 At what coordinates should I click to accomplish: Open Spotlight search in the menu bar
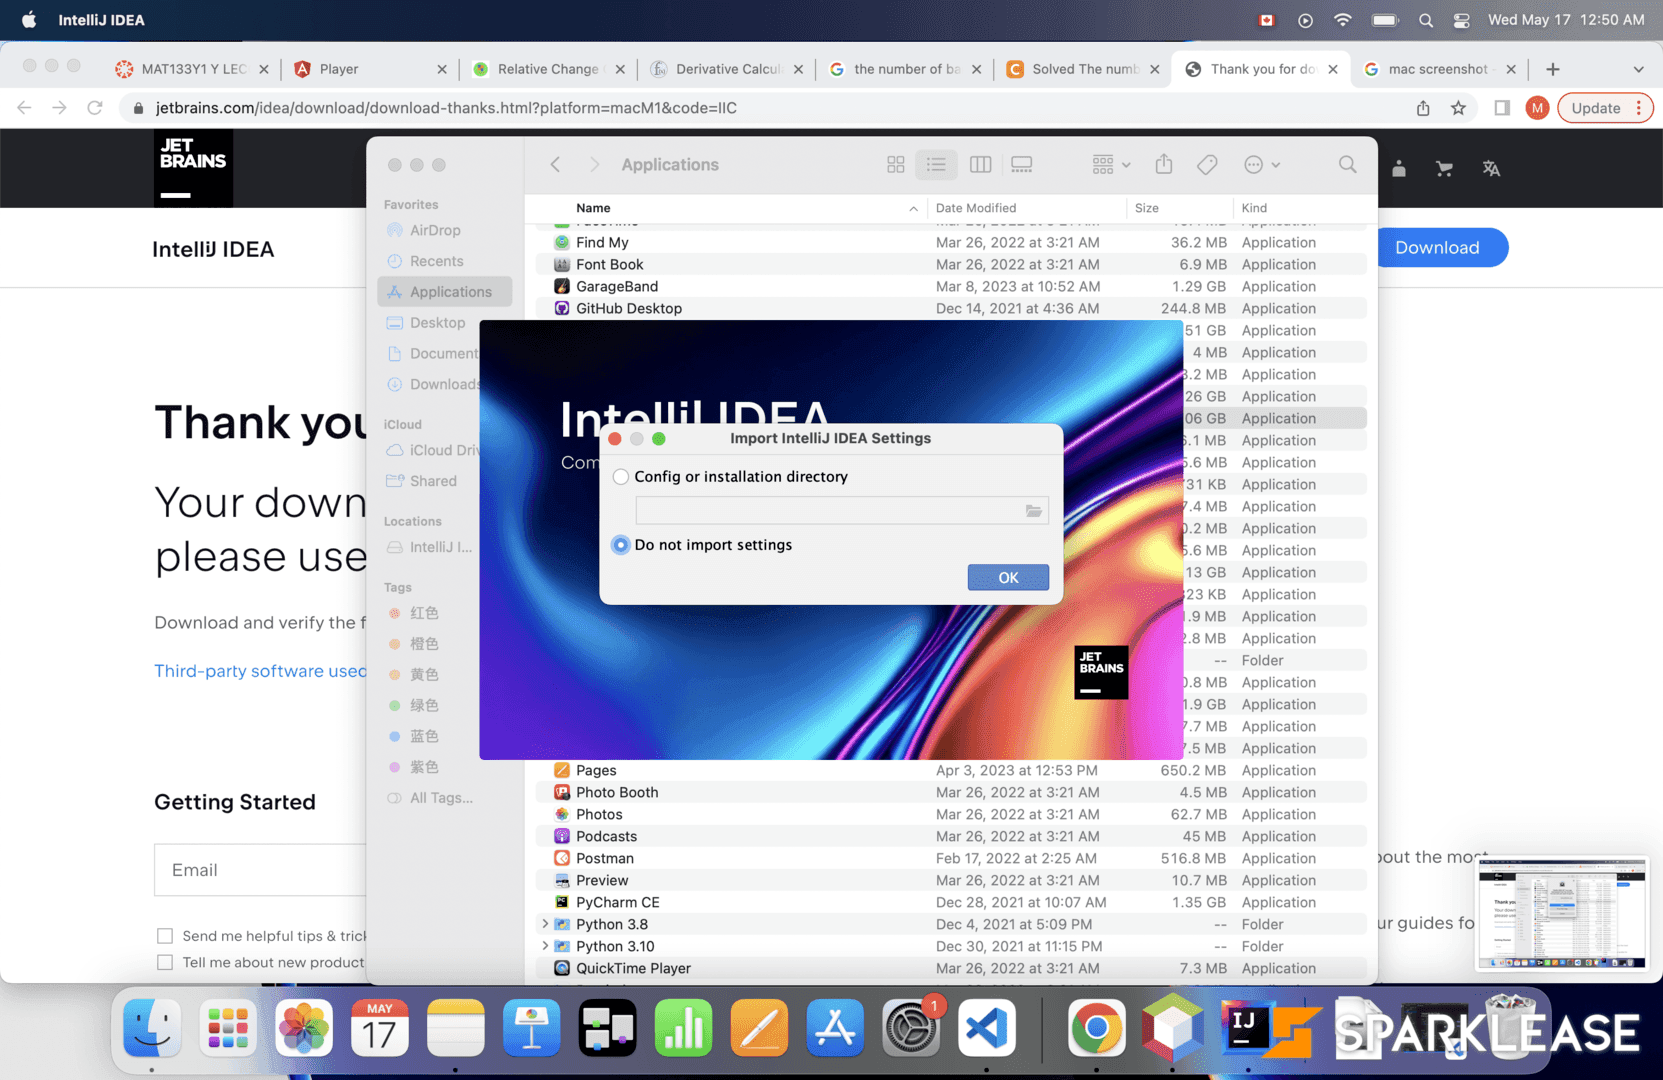[x=1426, y=20]
